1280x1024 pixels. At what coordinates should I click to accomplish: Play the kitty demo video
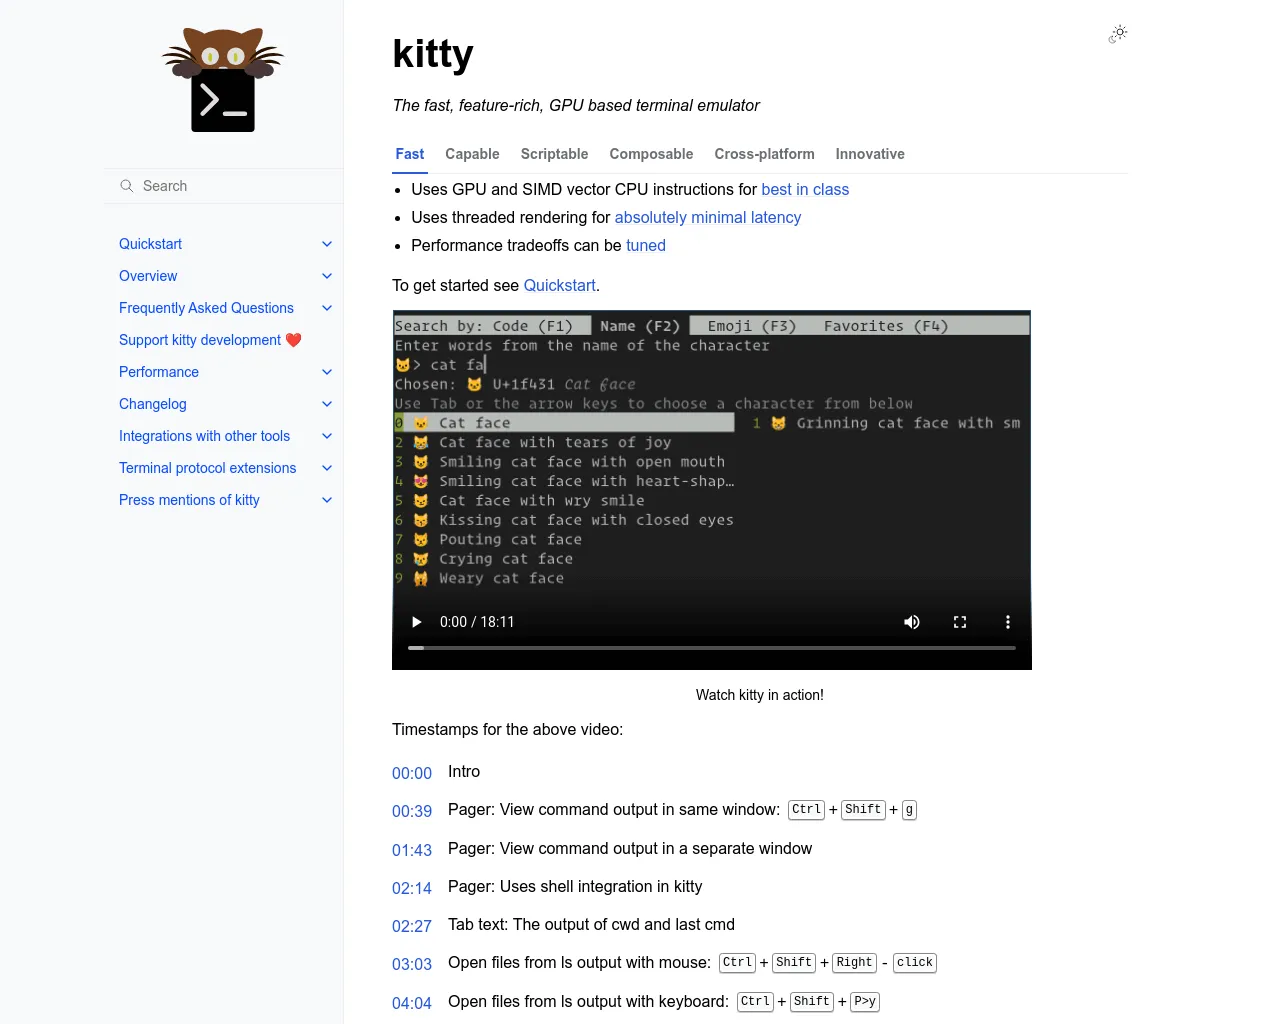click(x=416, y=621)
